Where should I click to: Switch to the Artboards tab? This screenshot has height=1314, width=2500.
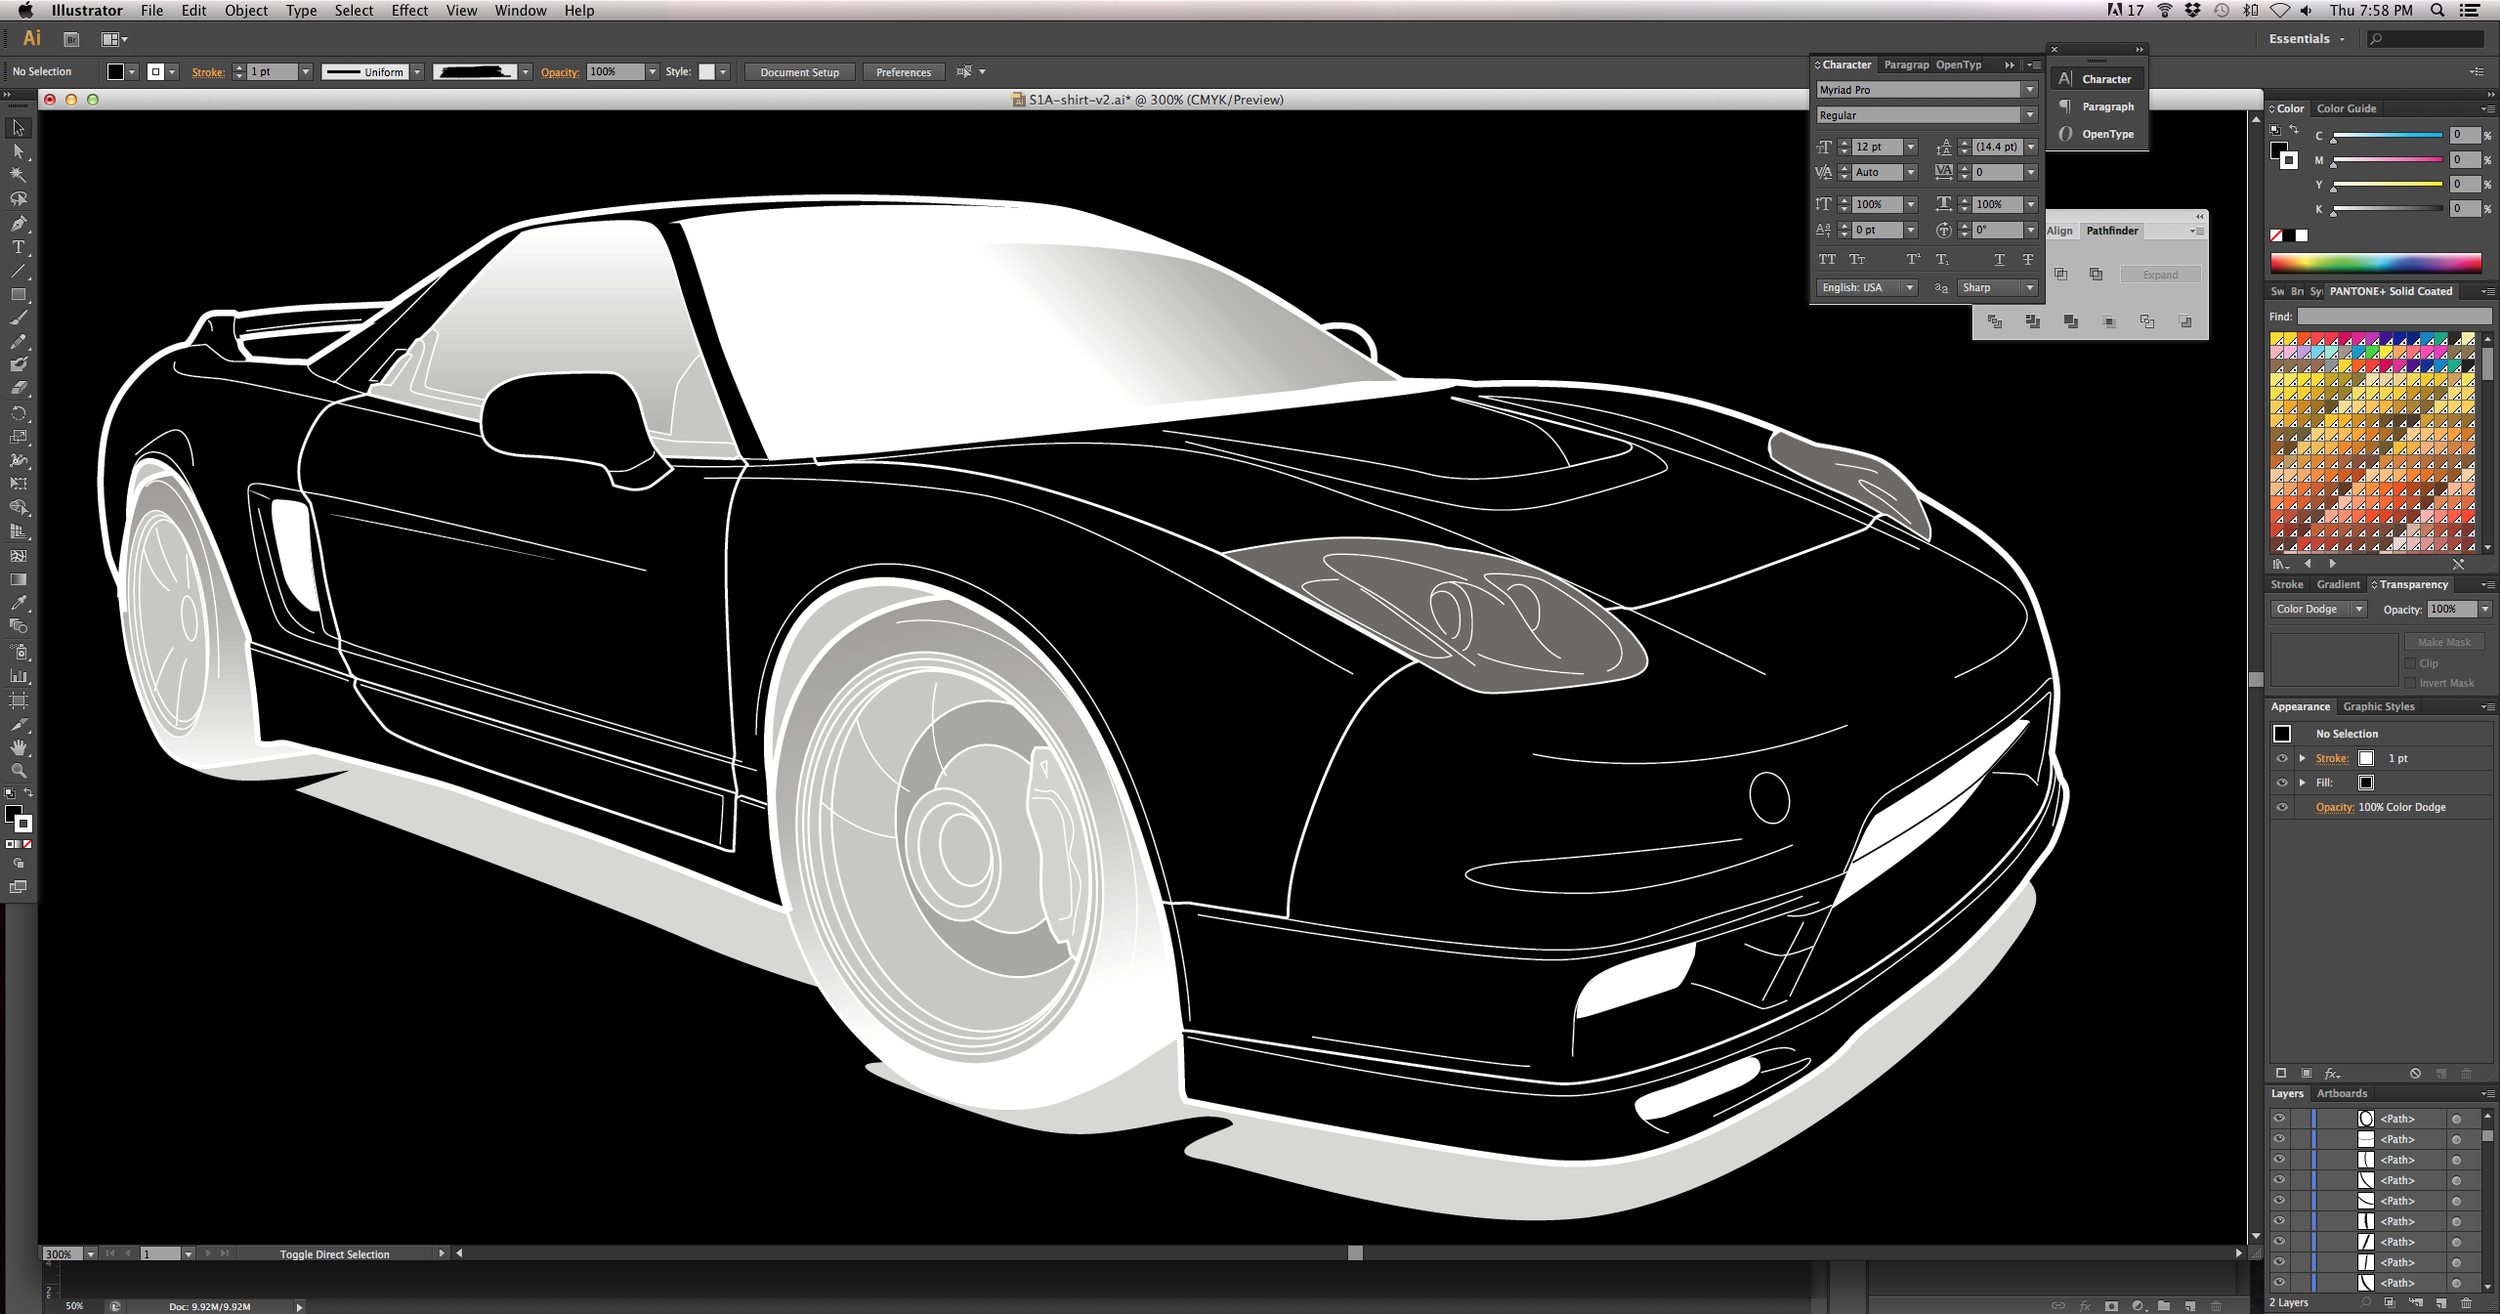point(2342,1093)
